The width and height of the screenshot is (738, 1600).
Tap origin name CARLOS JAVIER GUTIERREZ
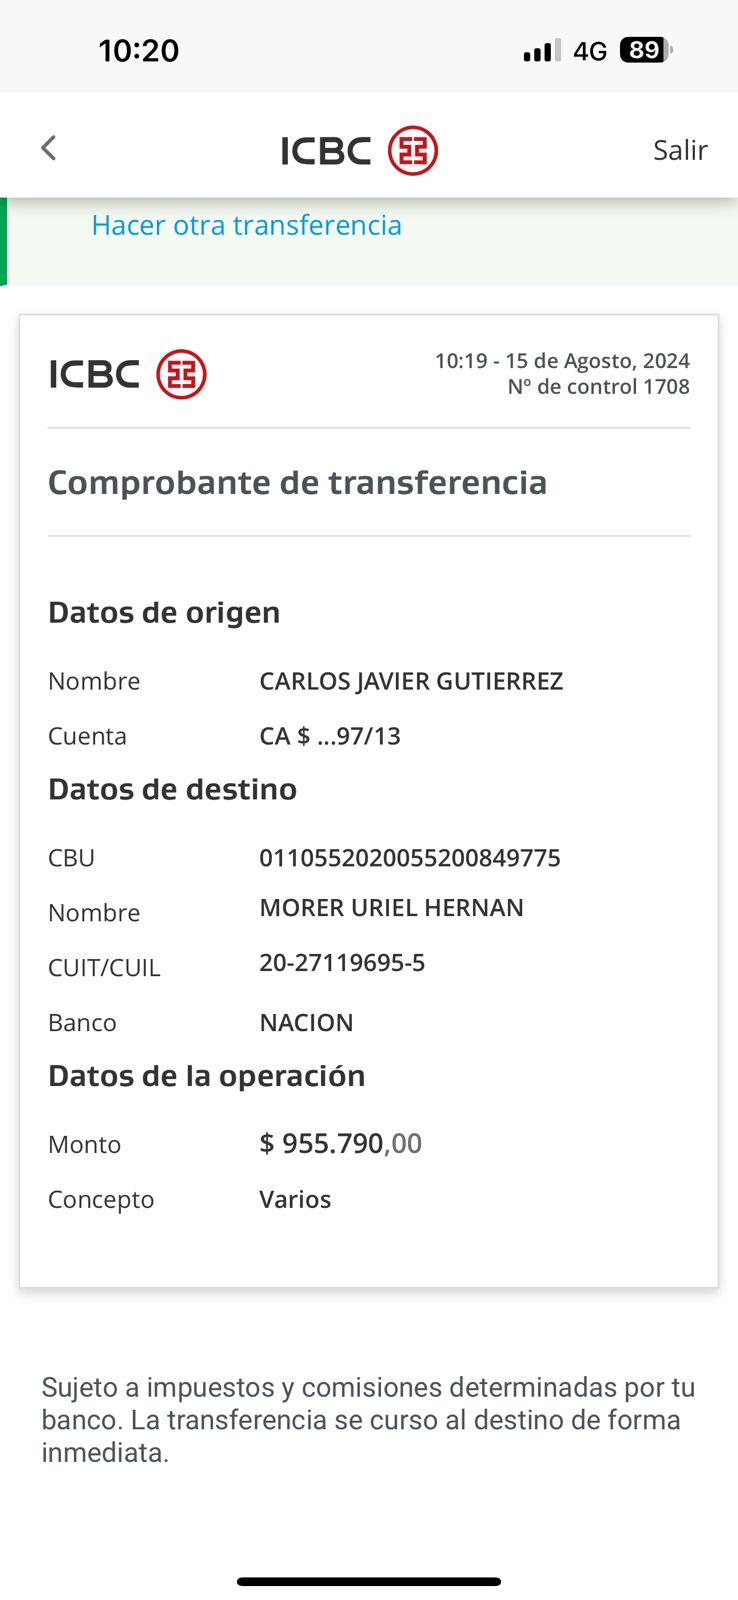411,681
